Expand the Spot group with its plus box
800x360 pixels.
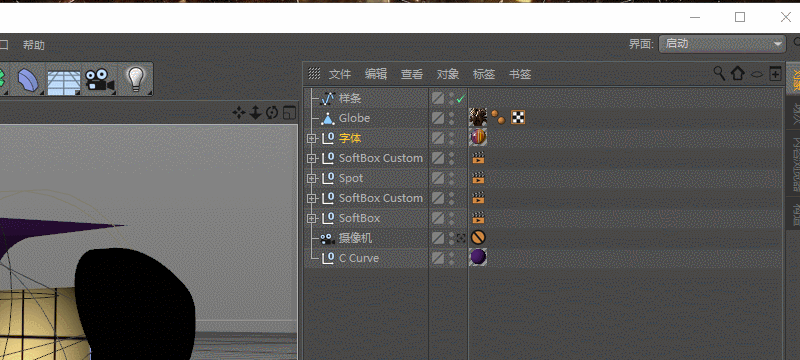click(x=312, y=178)
